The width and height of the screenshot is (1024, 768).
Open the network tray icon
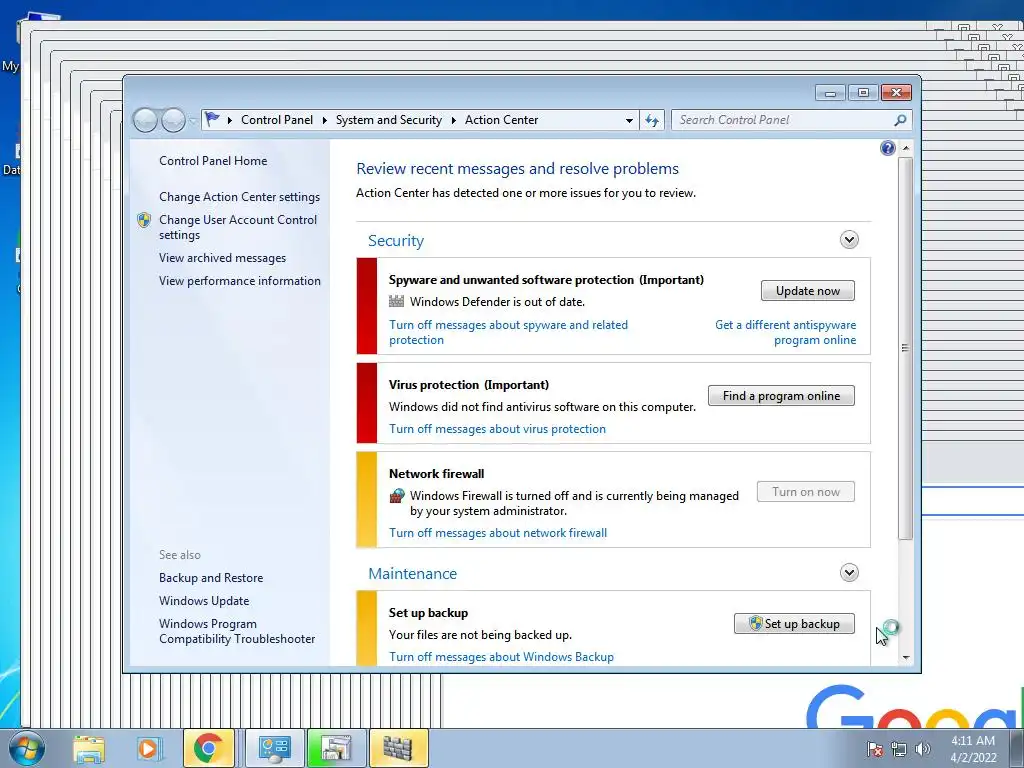point(899,749)
